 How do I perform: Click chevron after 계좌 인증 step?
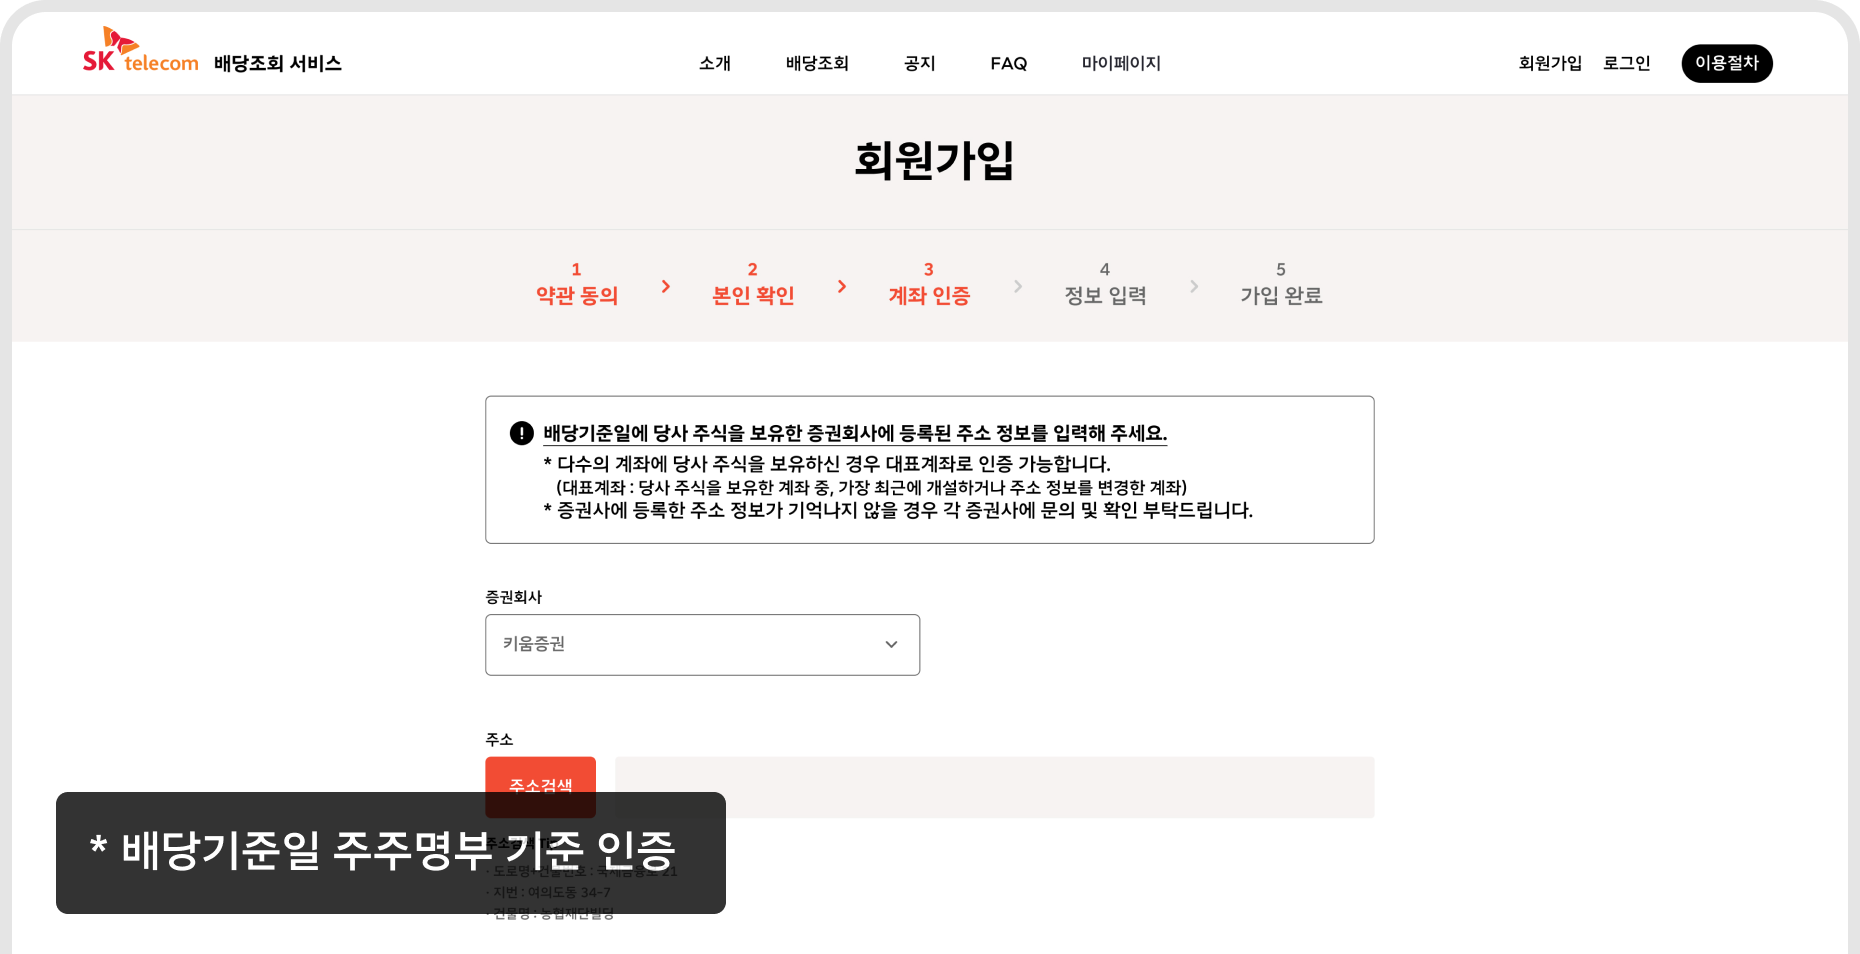click(x=1018, y=286)
